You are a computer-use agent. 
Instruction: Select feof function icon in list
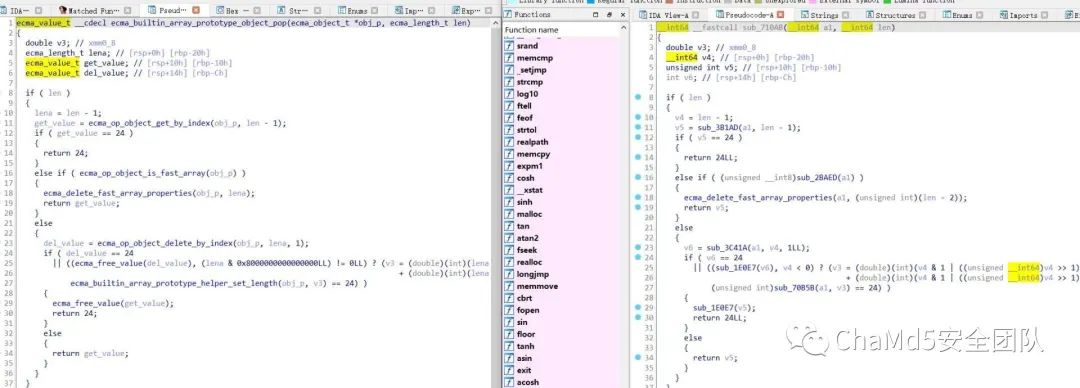[510, 118]
